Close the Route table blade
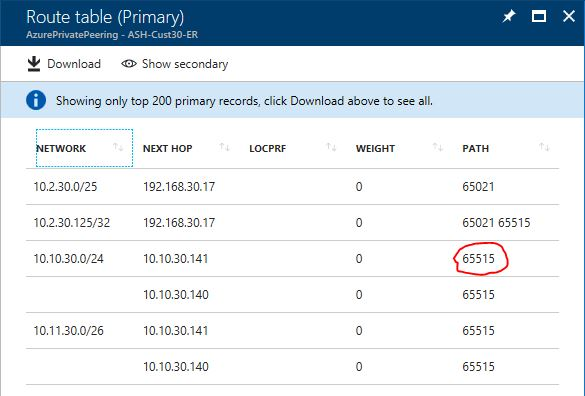585x396 pixels. coord(569,16)
